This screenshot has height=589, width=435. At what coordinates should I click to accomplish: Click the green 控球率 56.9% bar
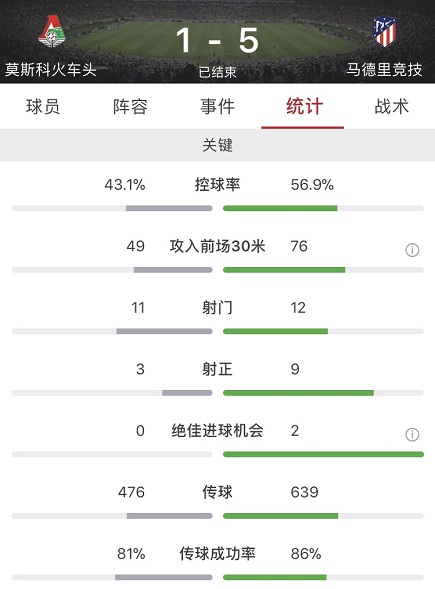click(x=280, y=208)
